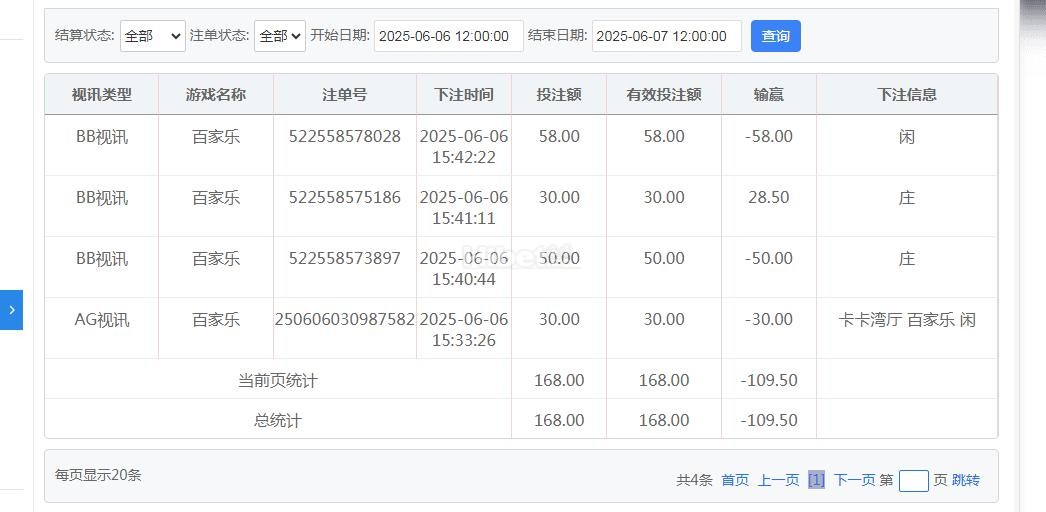The width and height of the screenshot is (1046, 512).
Task: Click the 开始日期 date field
Action: 448,36
